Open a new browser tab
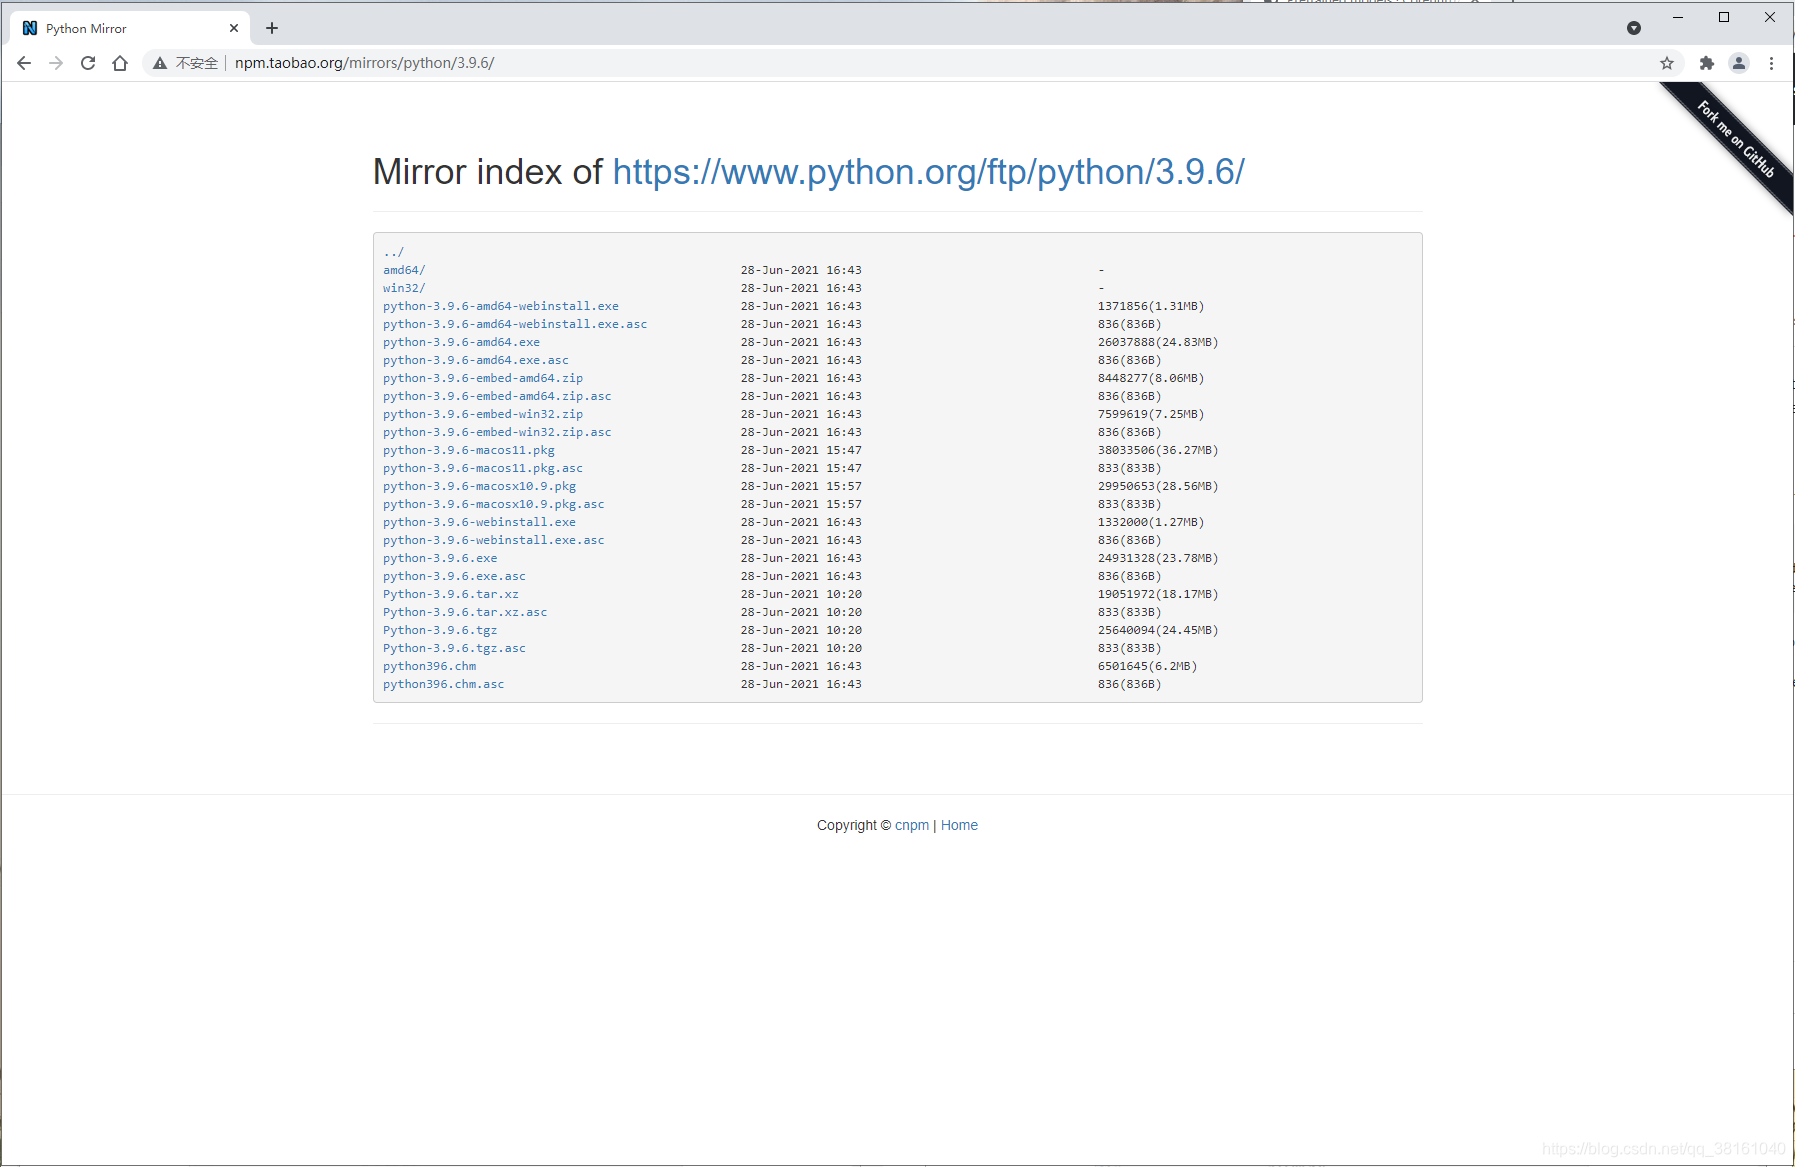The image size is (1795, 1167). coord(272,28)
